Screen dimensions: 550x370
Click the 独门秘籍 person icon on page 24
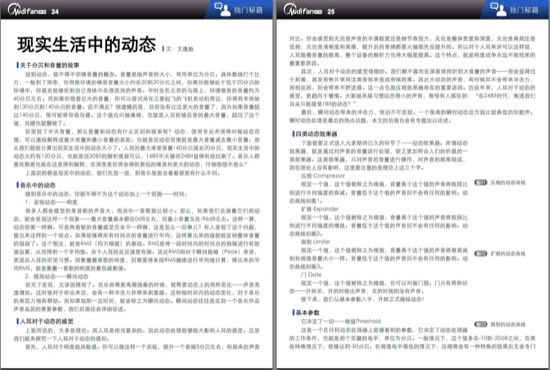222,9
